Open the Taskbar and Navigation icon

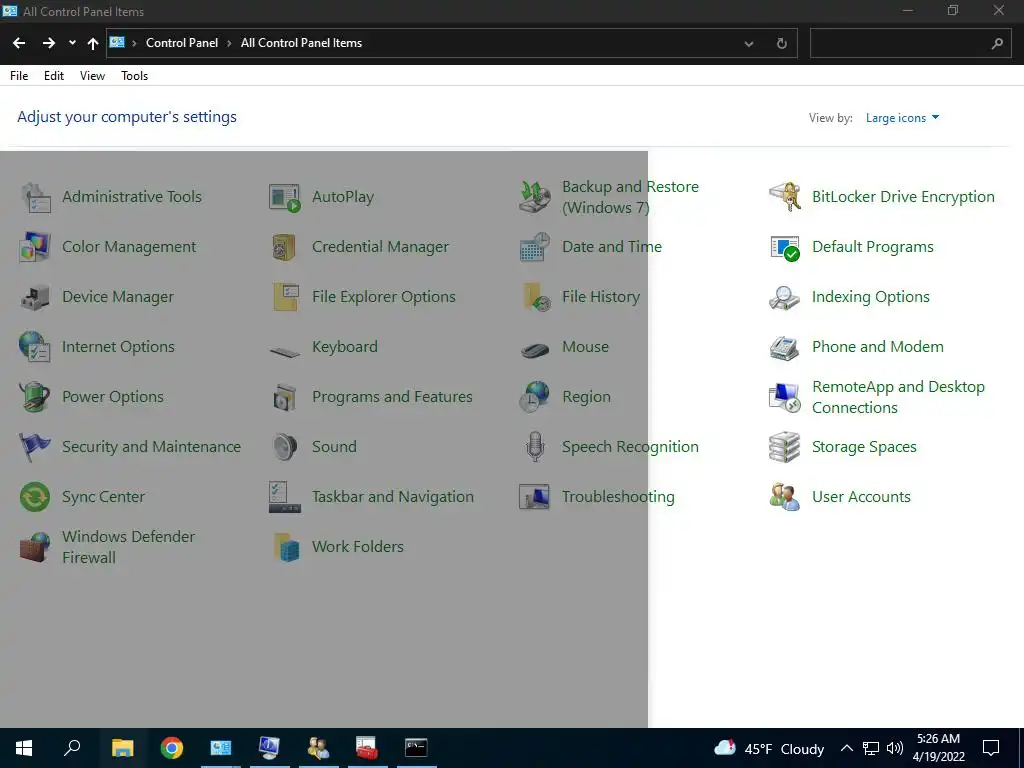tap(285, 497)
